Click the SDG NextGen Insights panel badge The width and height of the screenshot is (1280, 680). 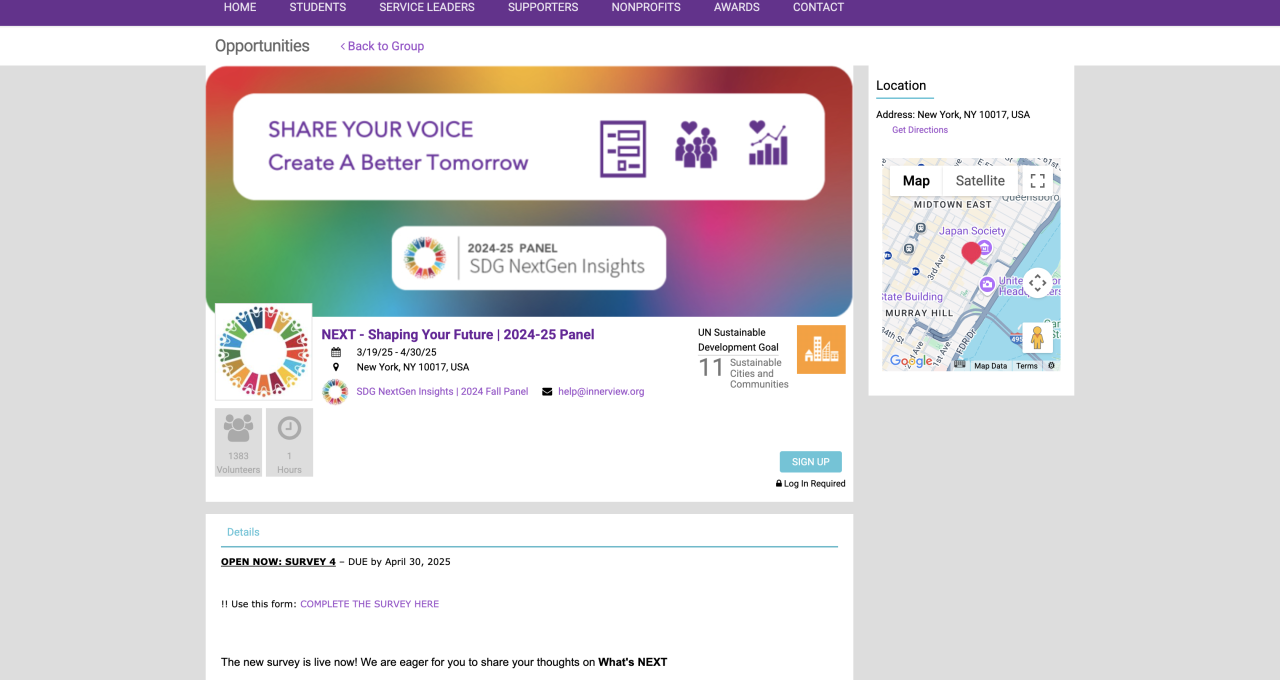(x=529, y=258)
